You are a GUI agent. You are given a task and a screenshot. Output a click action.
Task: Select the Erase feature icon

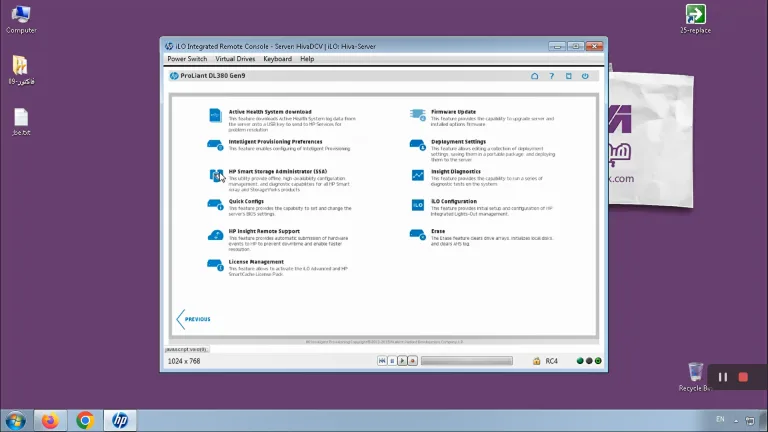[x=417, y=235]
